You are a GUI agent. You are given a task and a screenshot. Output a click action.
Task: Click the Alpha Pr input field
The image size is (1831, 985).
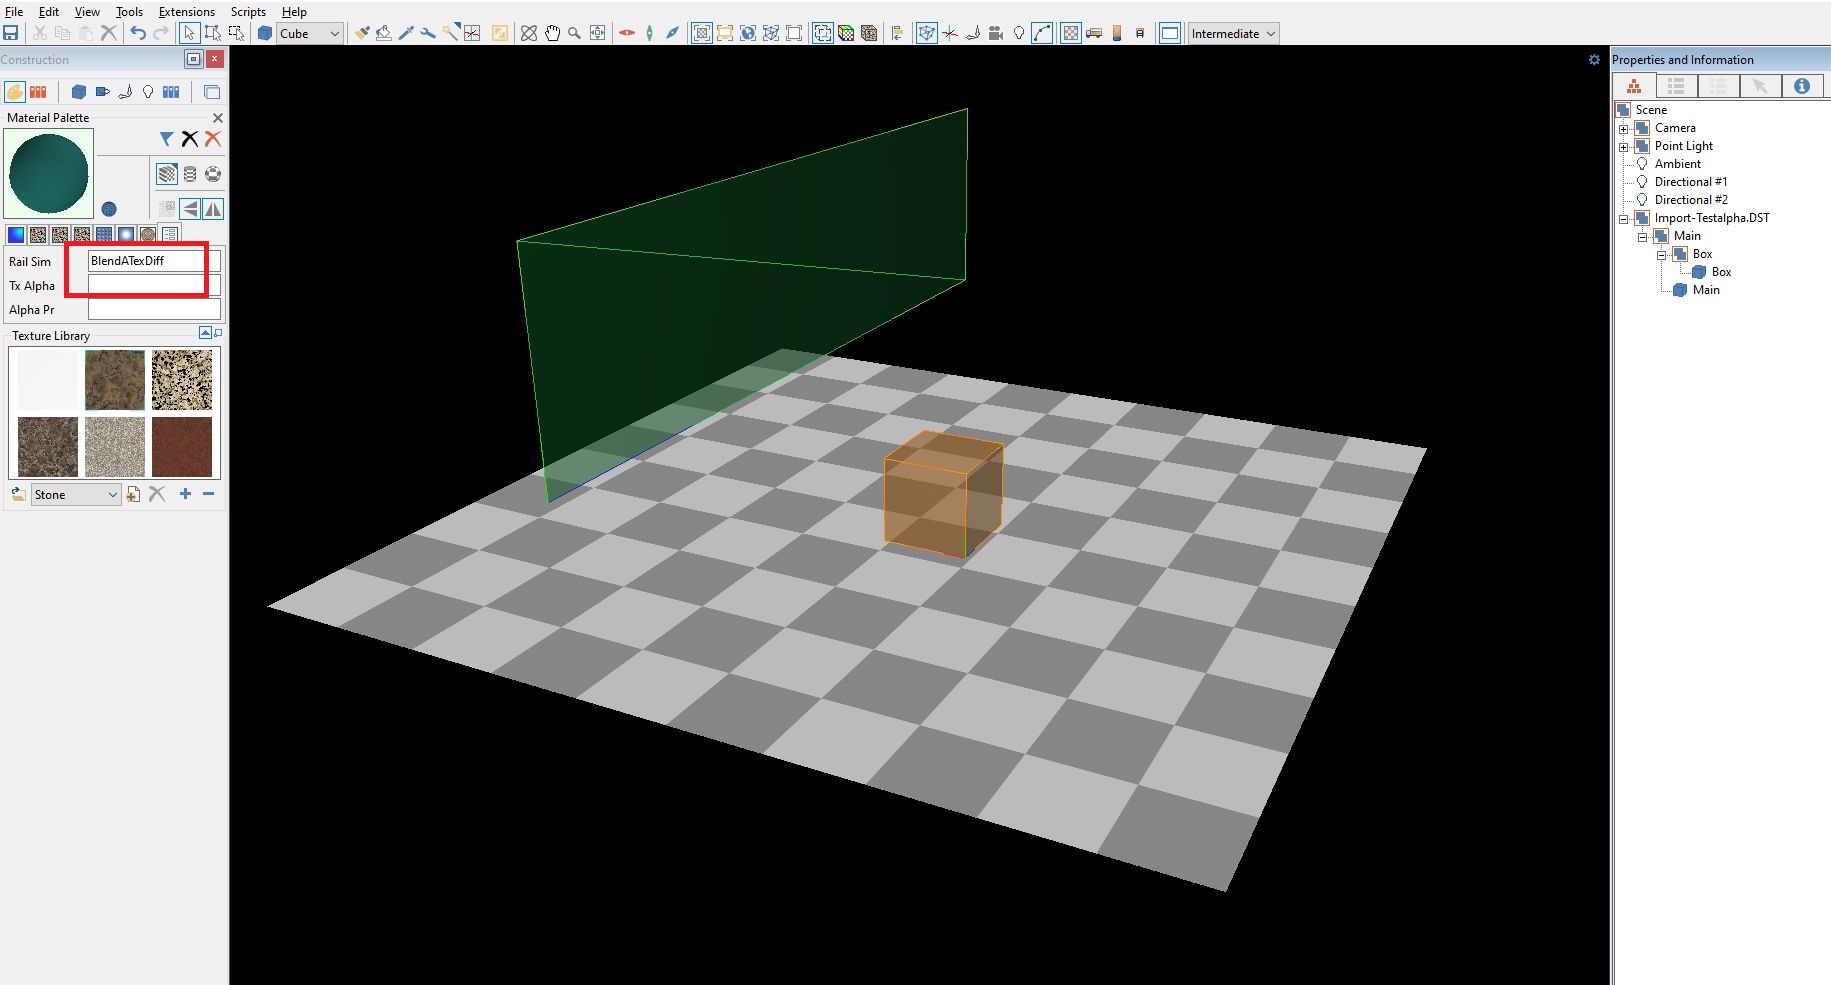(154, 310)
